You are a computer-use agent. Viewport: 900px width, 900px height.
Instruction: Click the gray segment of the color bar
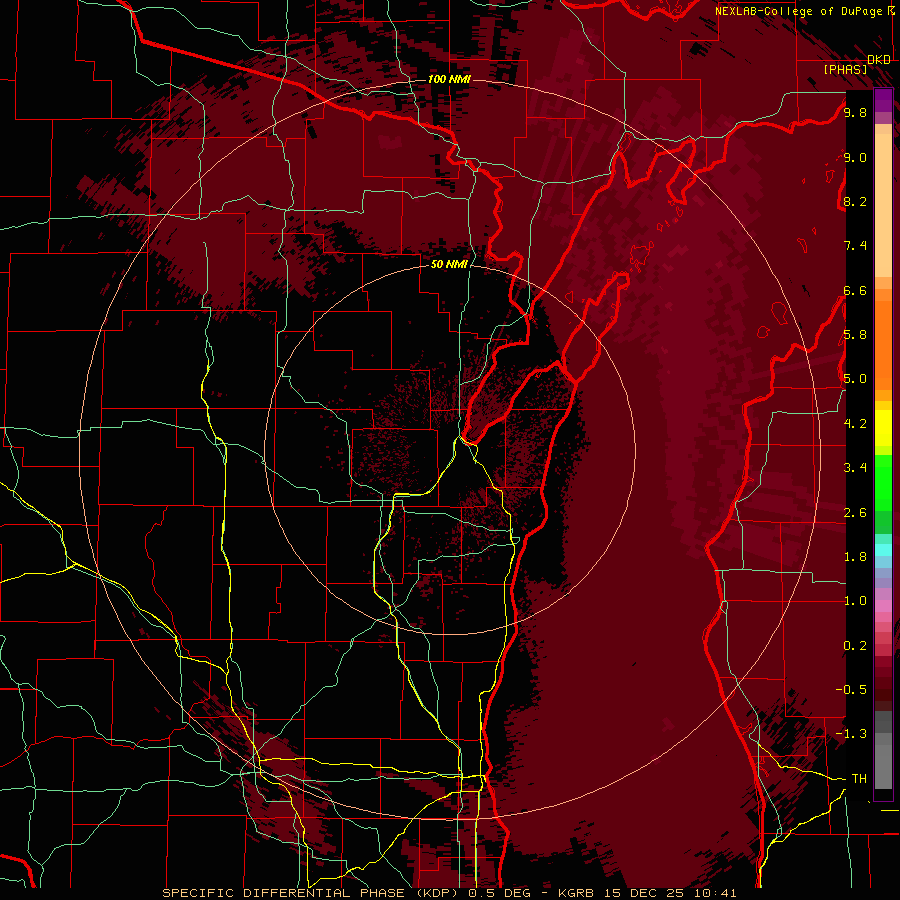point(883,752)
